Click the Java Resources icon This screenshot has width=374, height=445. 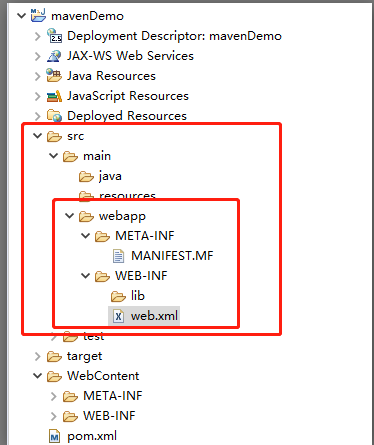(x=54, y=76)
